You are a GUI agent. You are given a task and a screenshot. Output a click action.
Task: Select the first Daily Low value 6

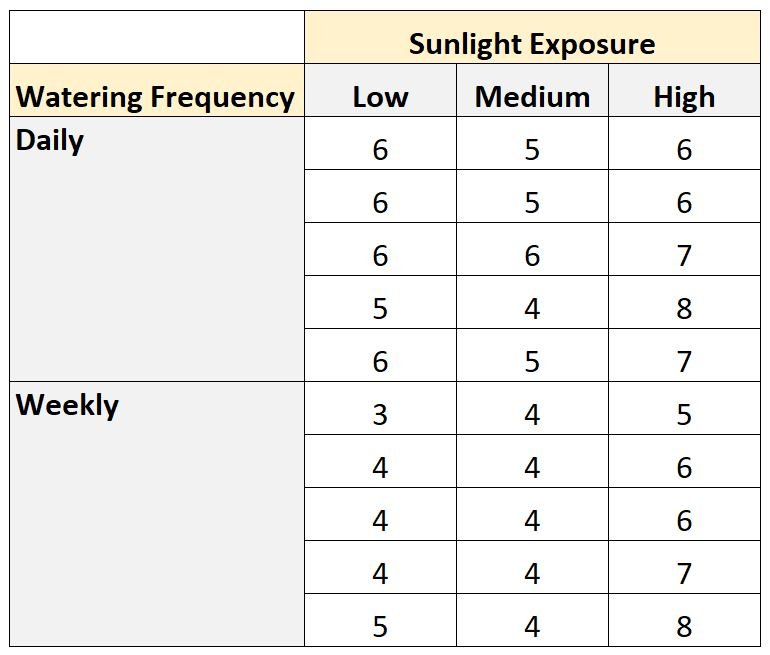pyautogui.click(x=381, y=143)
